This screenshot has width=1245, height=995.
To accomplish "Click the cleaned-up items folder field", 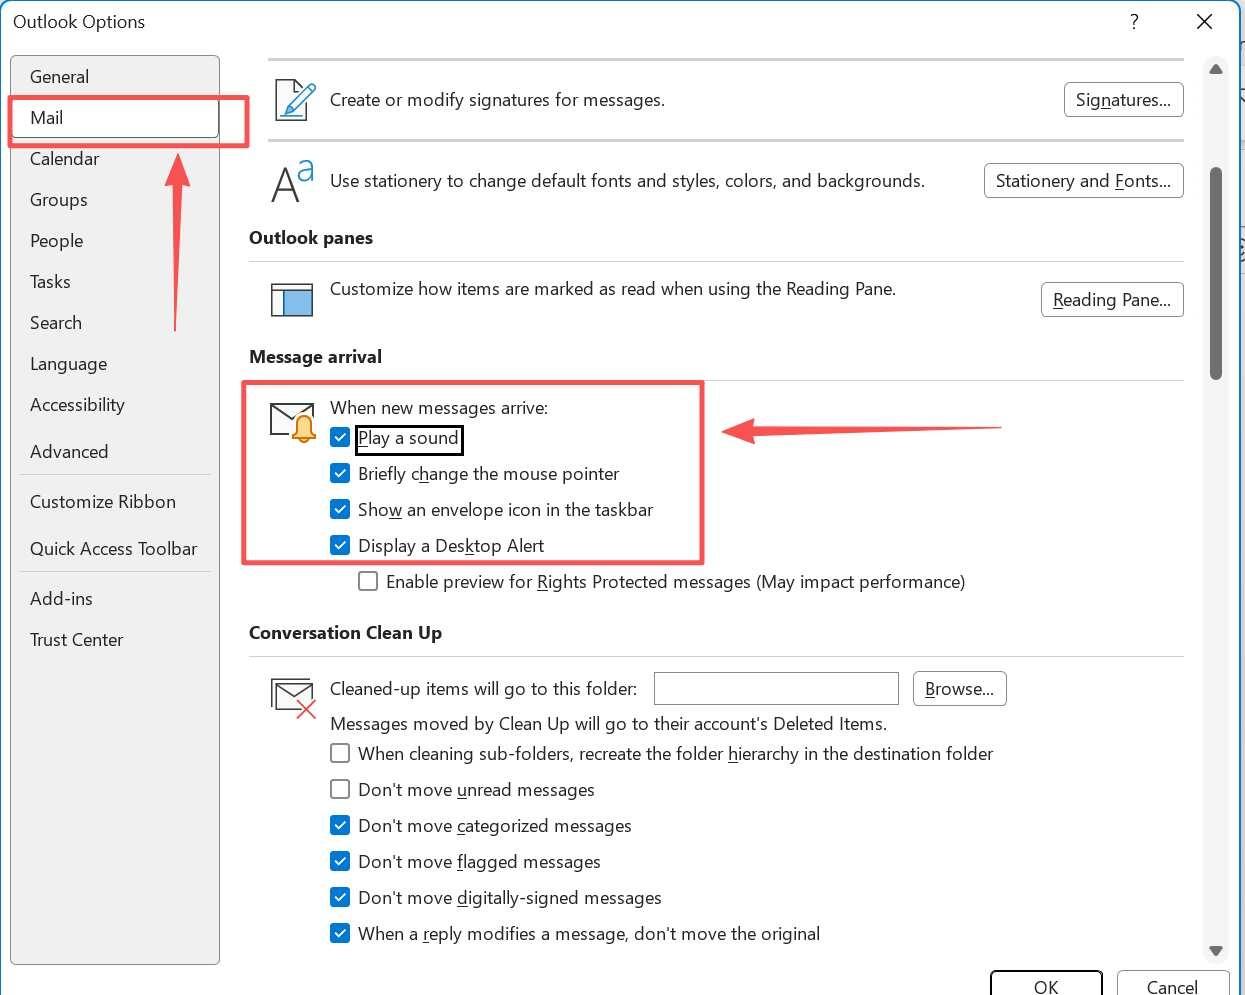I will point(776,689).
